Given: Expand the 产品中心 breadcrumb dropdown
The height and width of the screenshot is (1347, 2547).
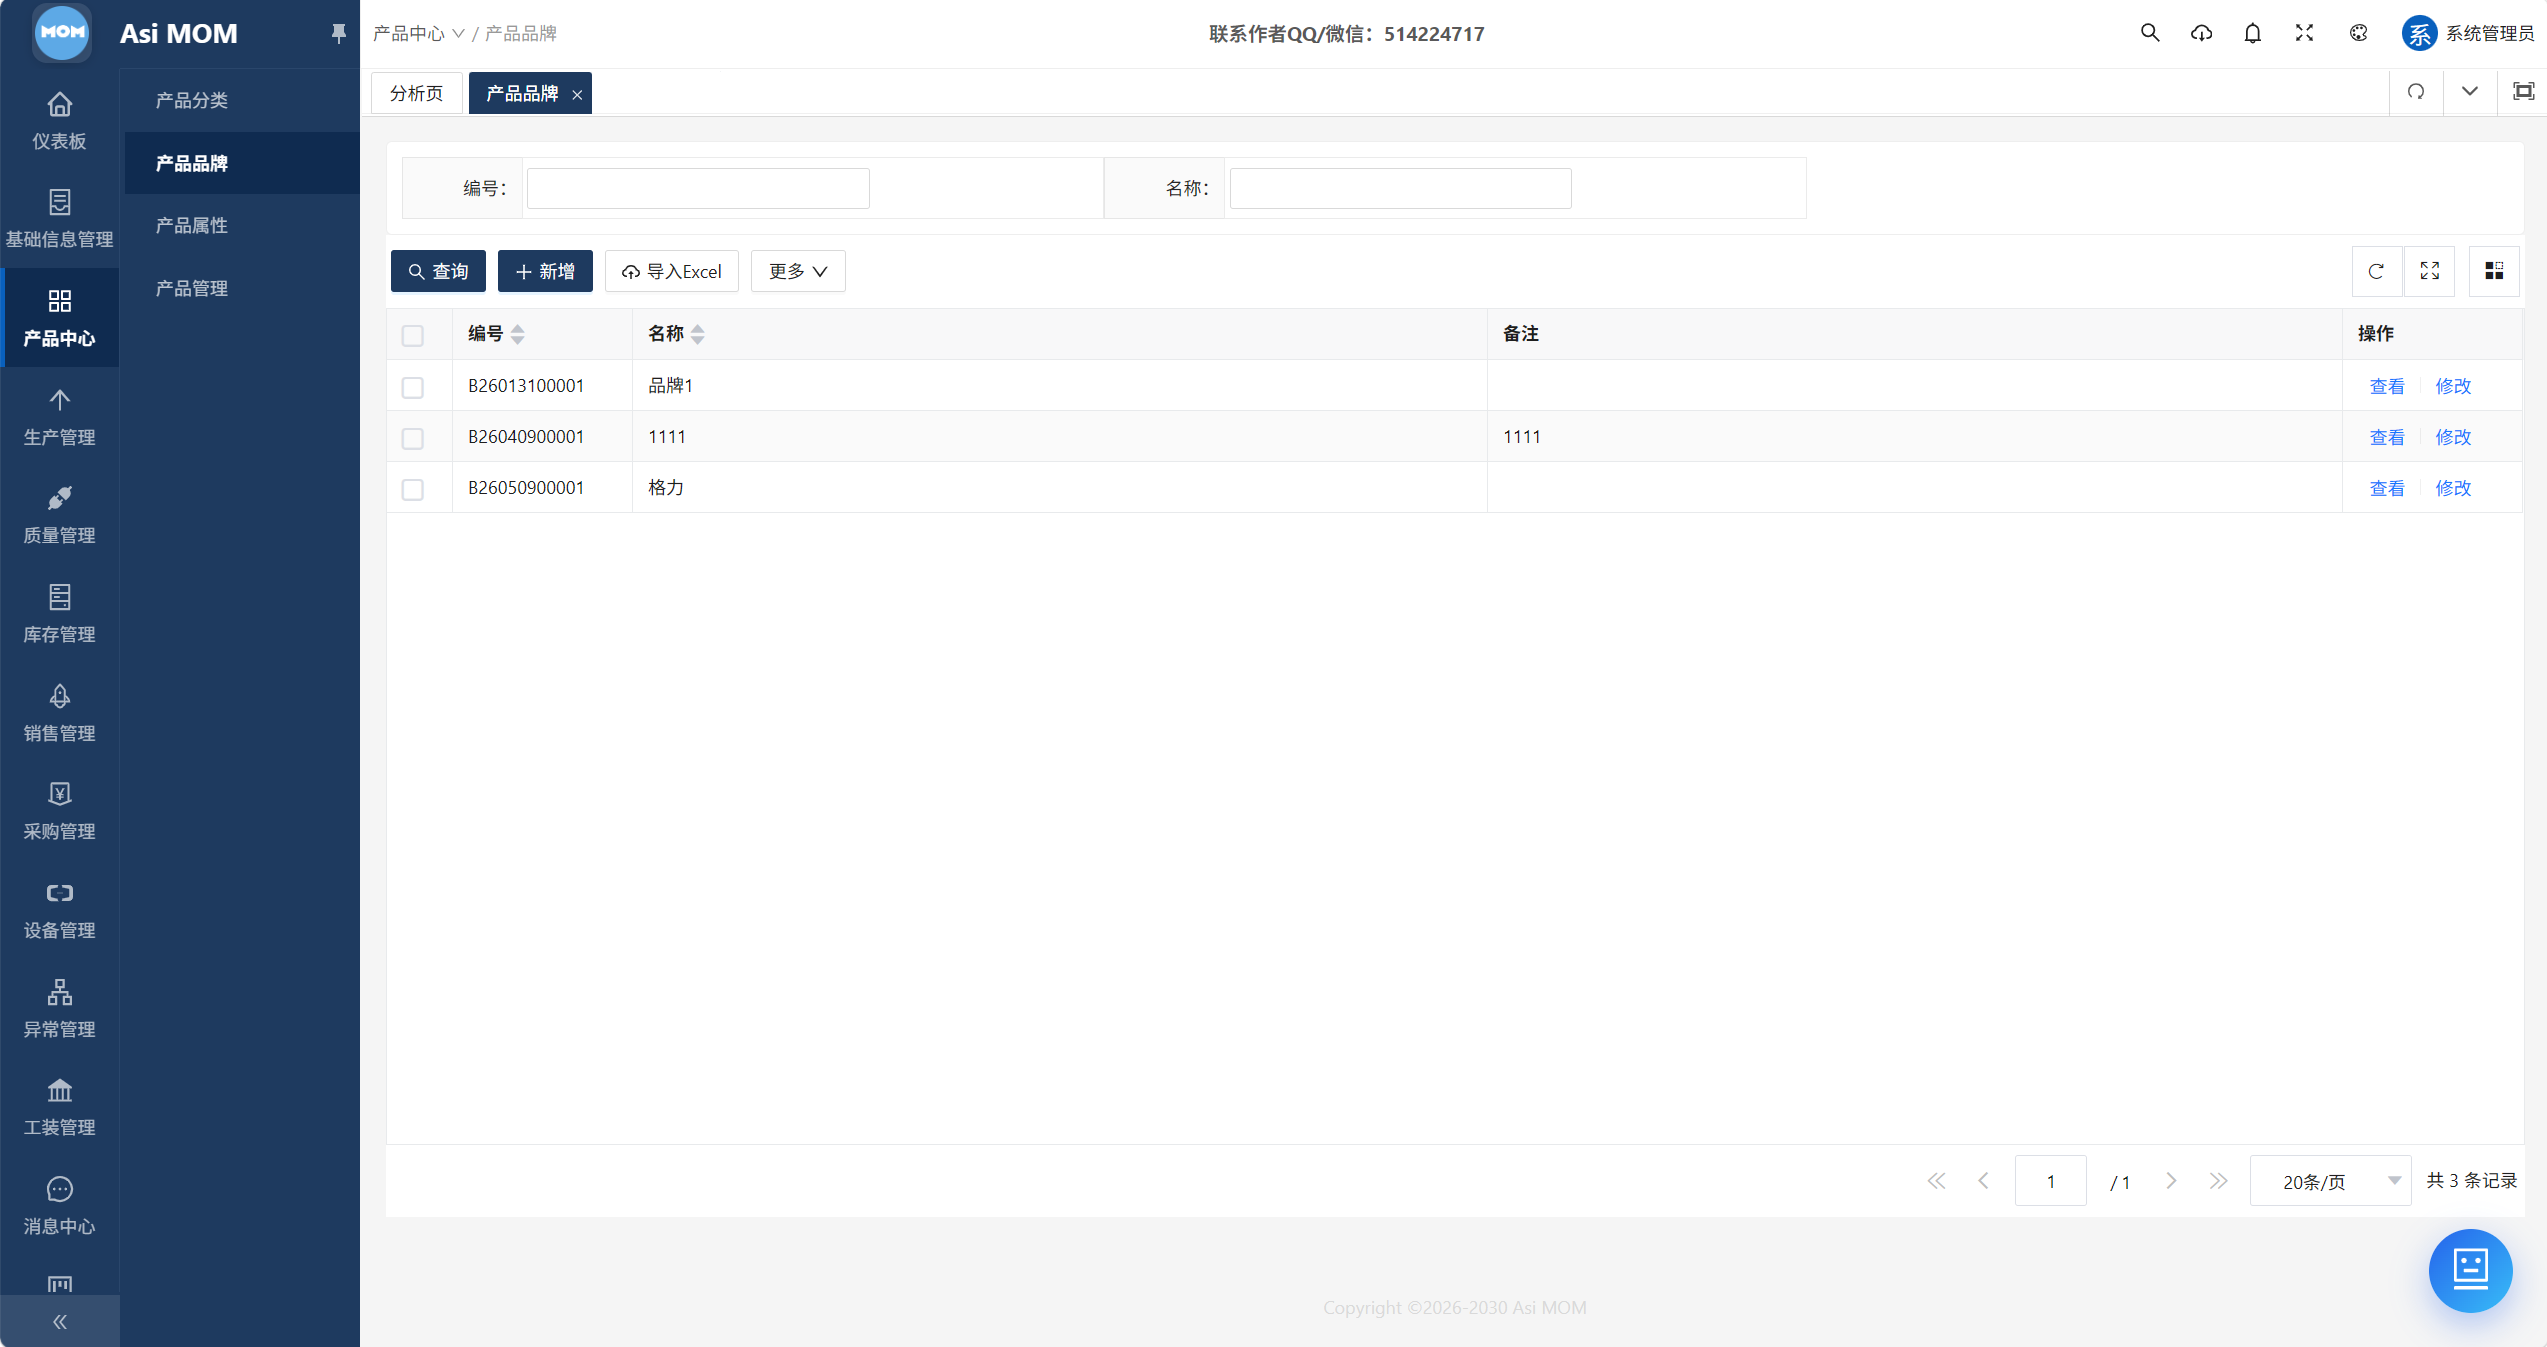Looking at the screenshot, I should point(419,34).
